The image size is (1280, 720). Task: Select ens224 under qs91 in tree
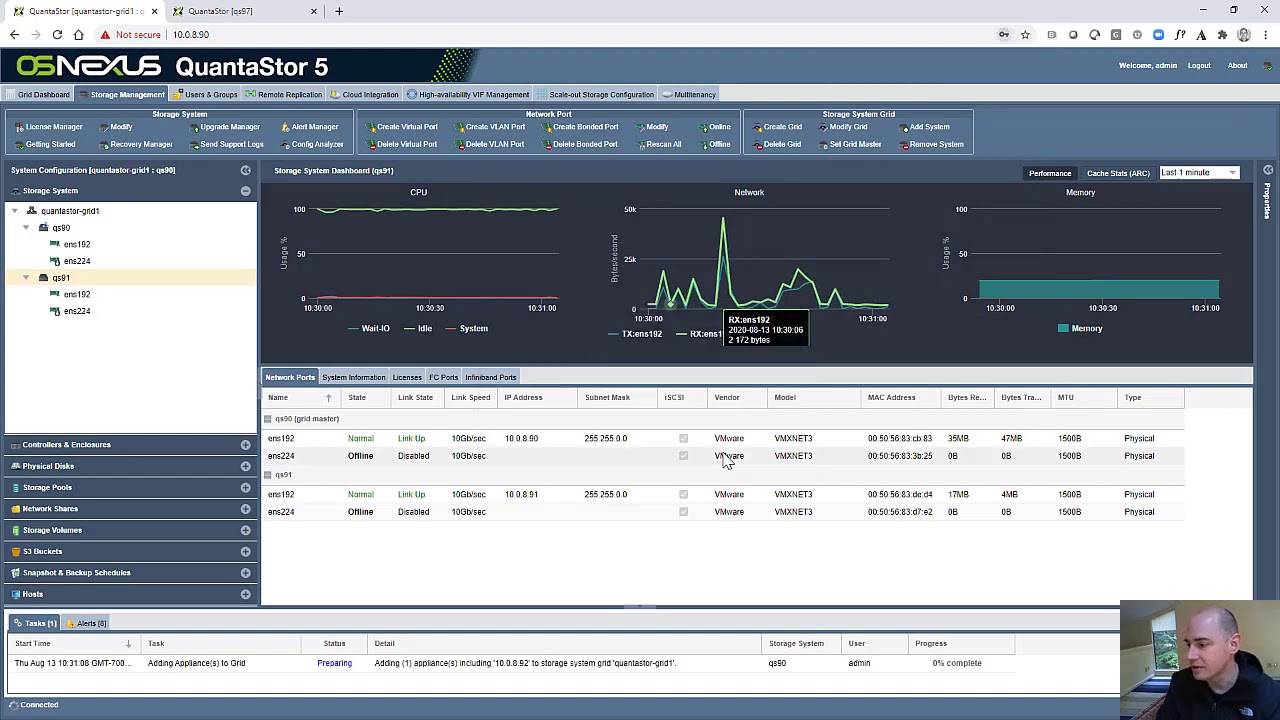point(76,311)
